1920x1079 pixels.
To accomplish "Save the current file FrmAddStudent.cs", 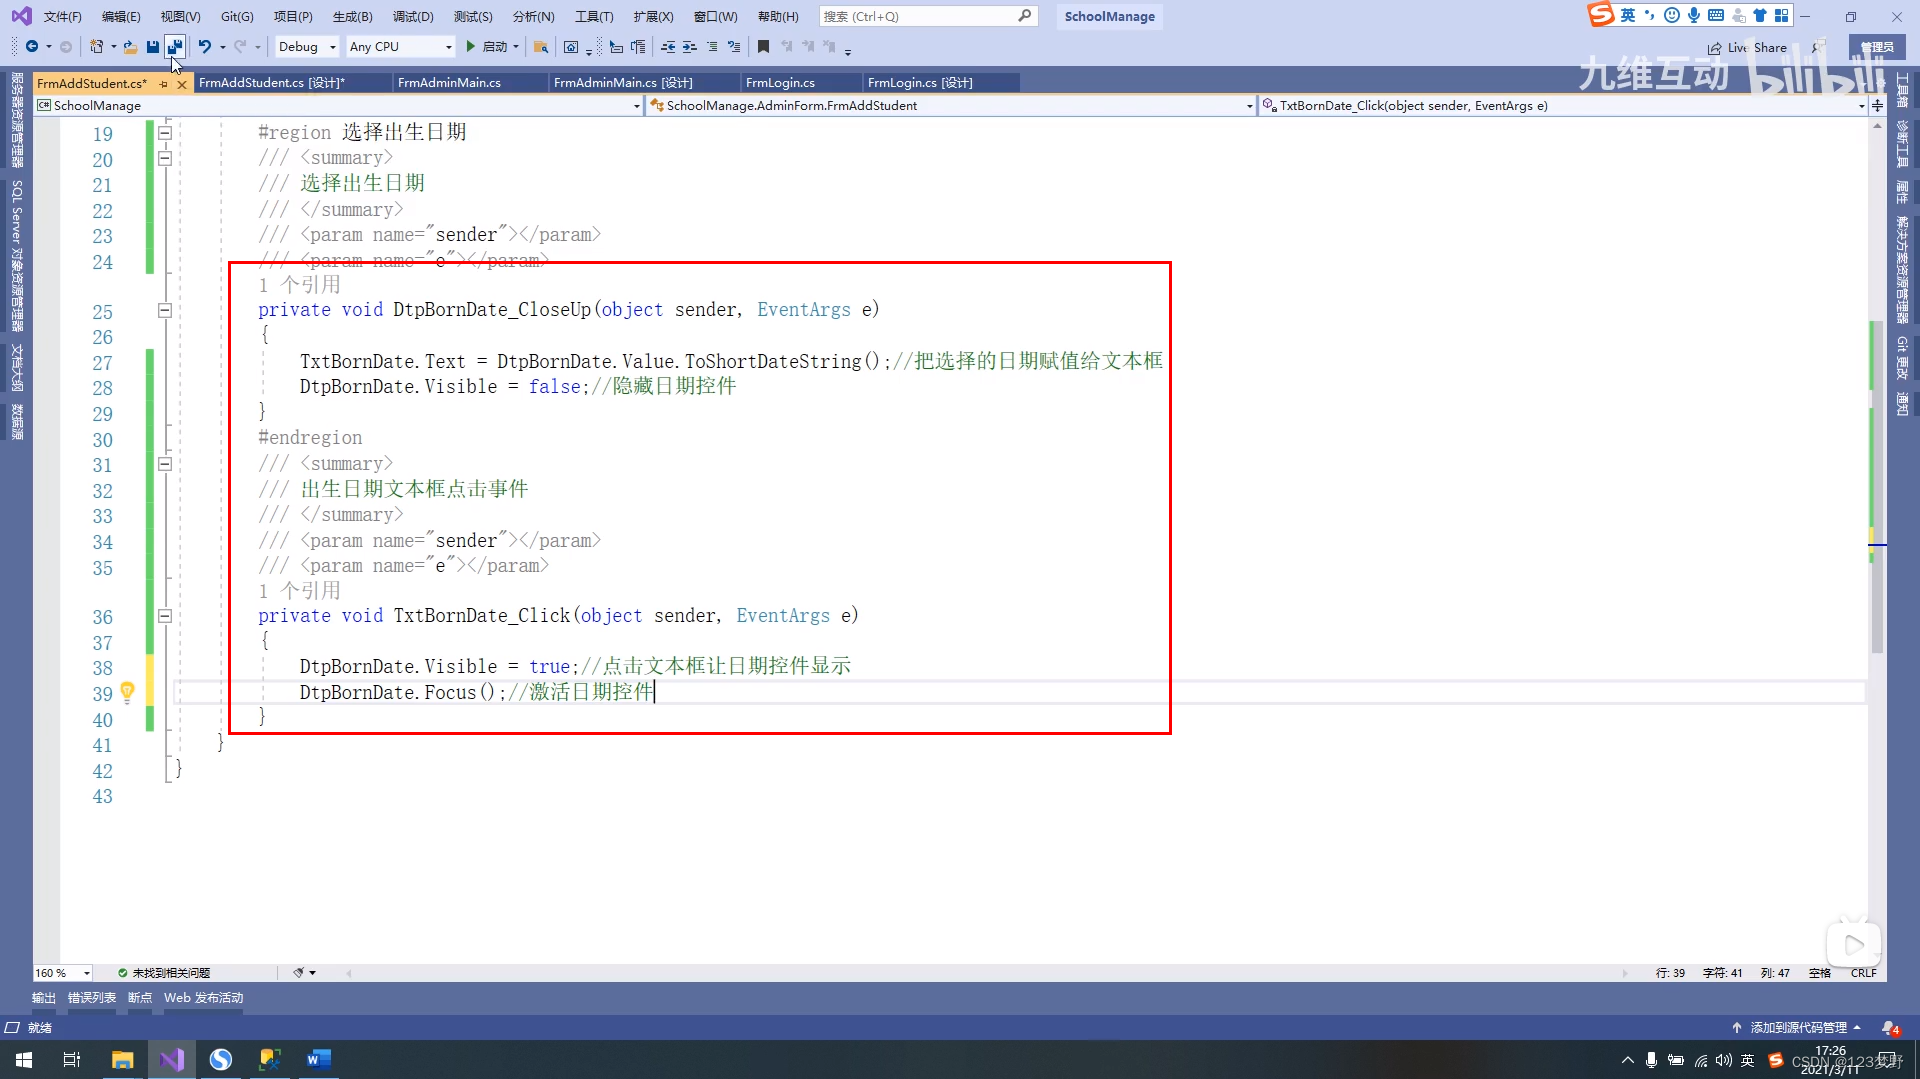I will pyautogui.click(x=152, y=47).
